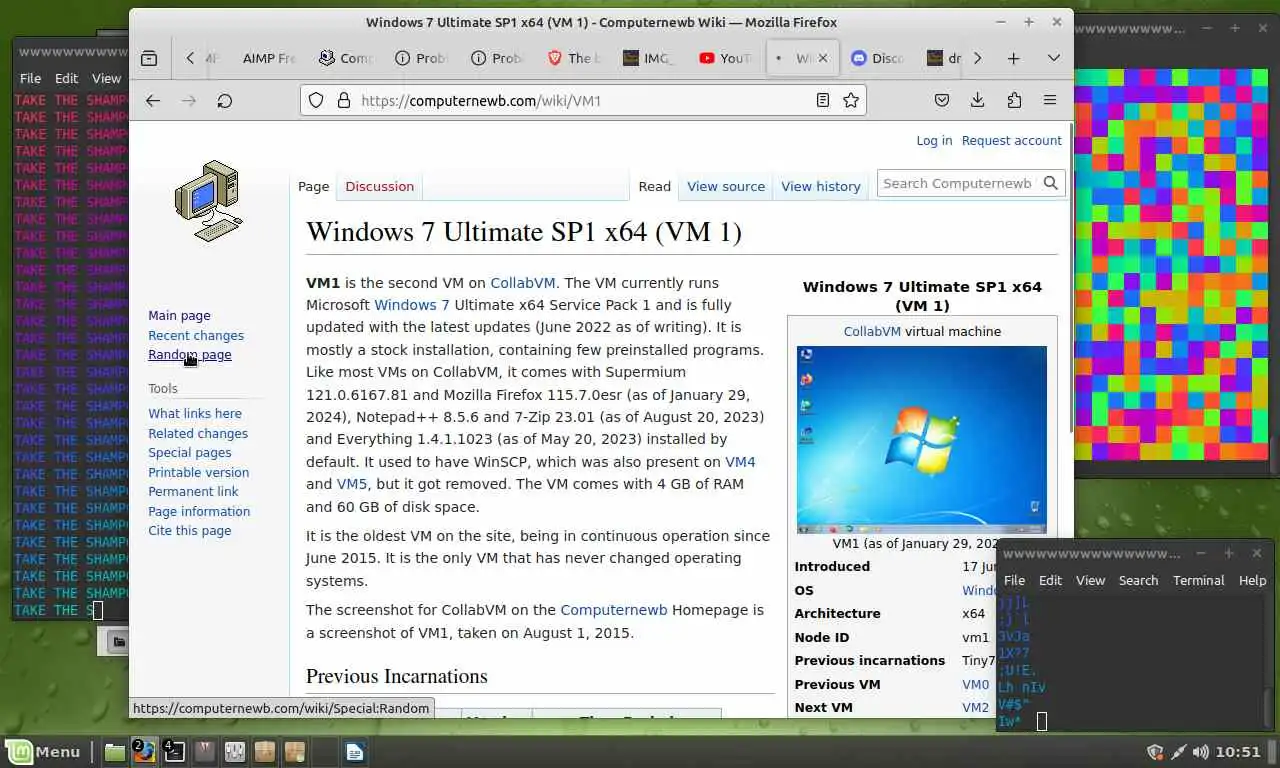Click the Firefox taskbar icon
Image resolution: width=1280 pixels, height=768 pixels.
pyautogui.click(x=145, y=751)
